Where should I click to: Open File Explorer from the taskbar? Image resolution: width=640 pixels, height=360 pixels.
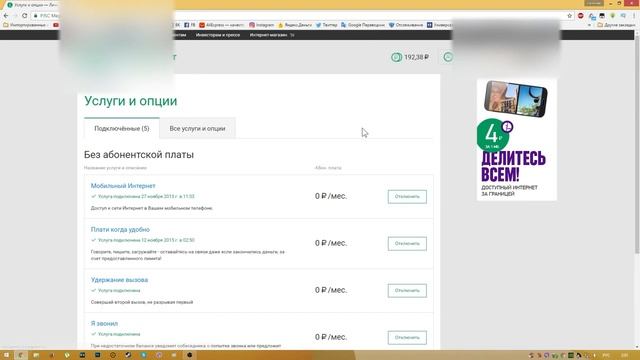tap(36, 355)
